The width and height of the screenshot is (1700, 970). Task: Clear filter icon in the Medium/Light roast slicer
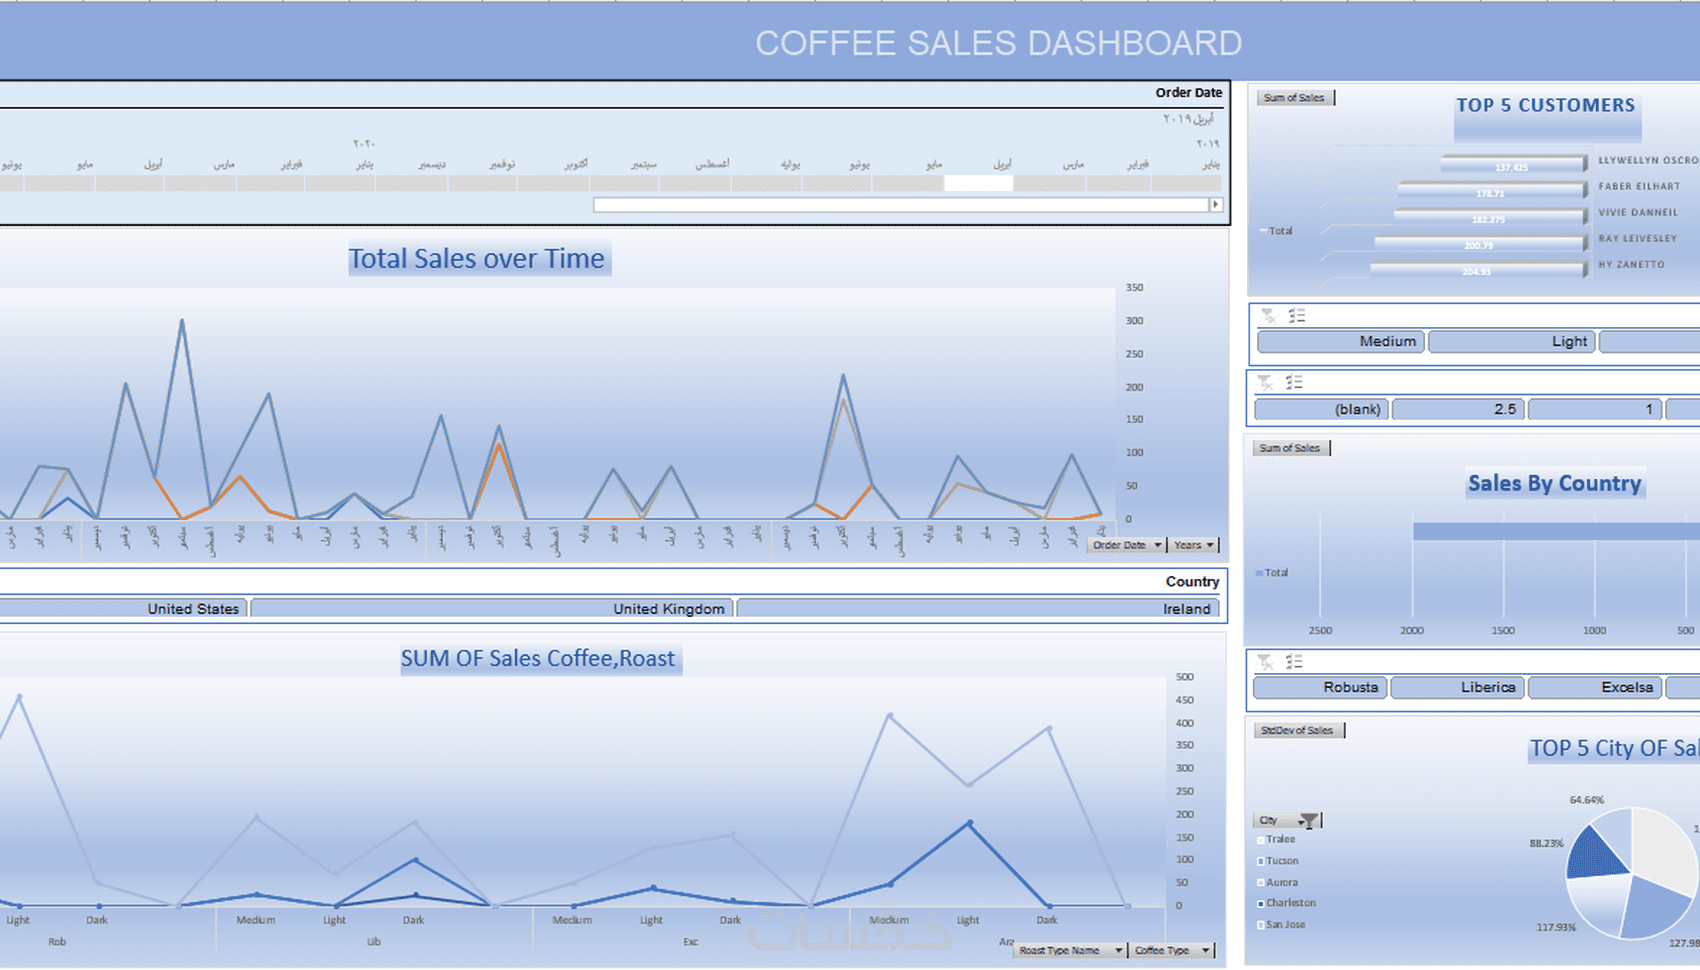(1268, 316)
